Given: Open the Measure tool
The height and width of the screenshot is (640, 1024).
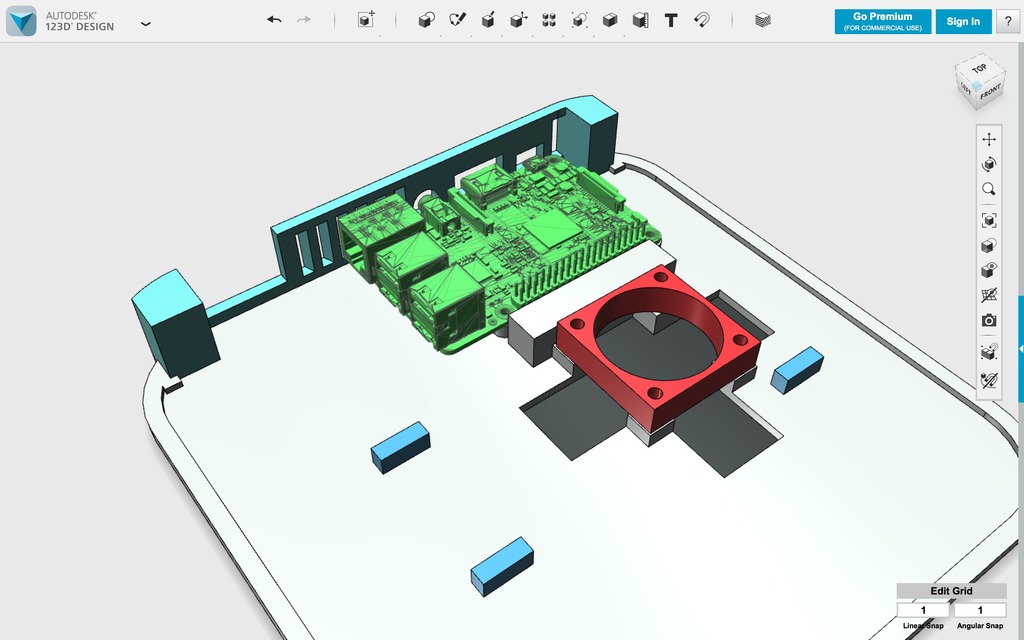Looking at the screenshot, I should [x=640, y=20].
